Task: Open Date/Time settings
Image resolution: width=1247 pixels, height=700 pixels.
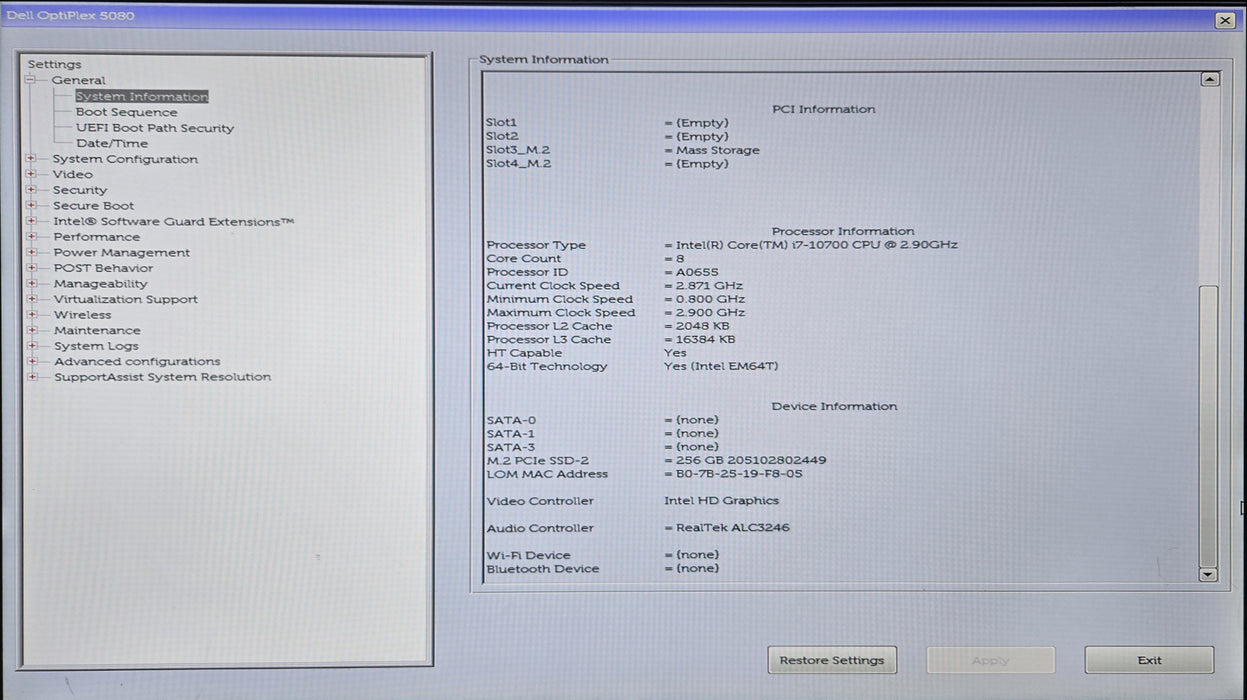Action: point(112,143)
